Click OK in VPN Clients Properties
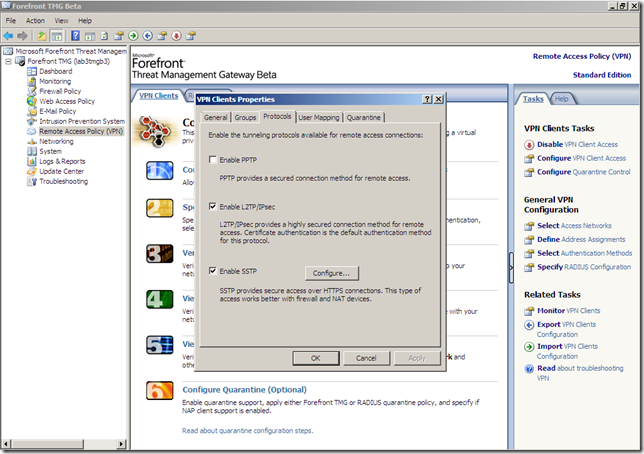 coord(316,358)
